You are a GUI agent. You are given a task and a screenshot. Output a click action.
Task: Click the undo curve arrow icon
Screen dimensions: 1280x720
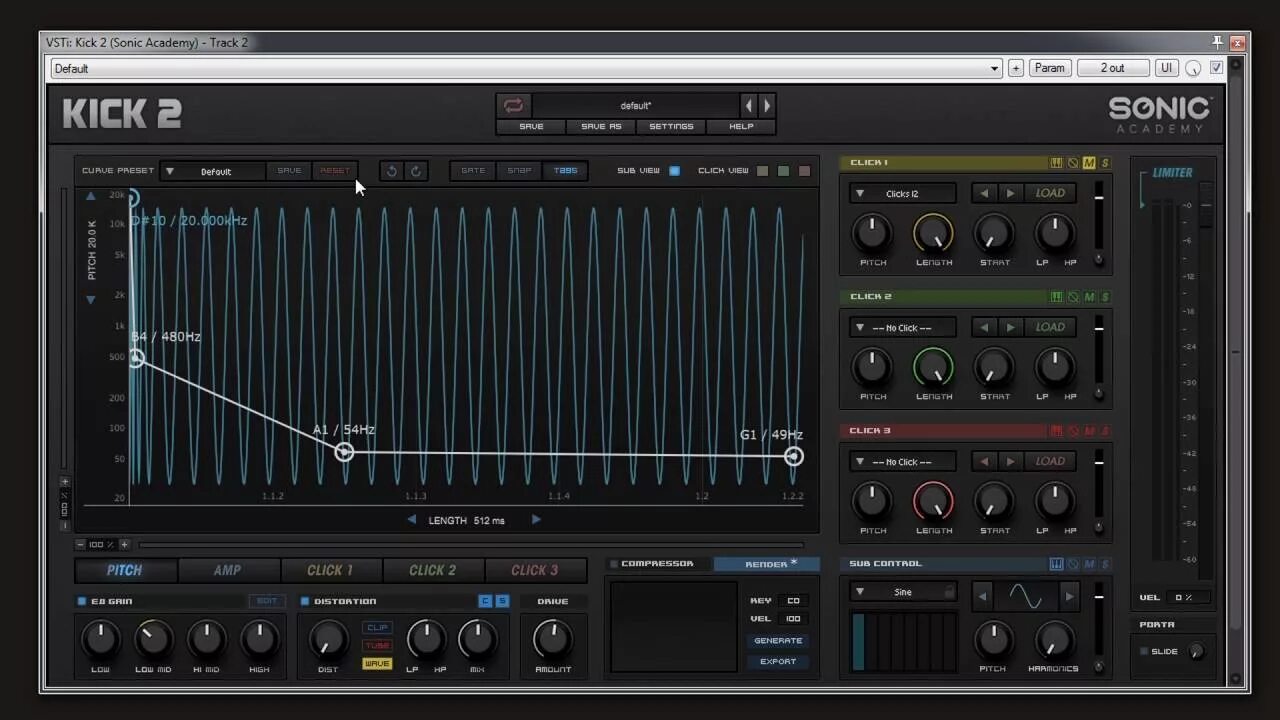[392, 171]
